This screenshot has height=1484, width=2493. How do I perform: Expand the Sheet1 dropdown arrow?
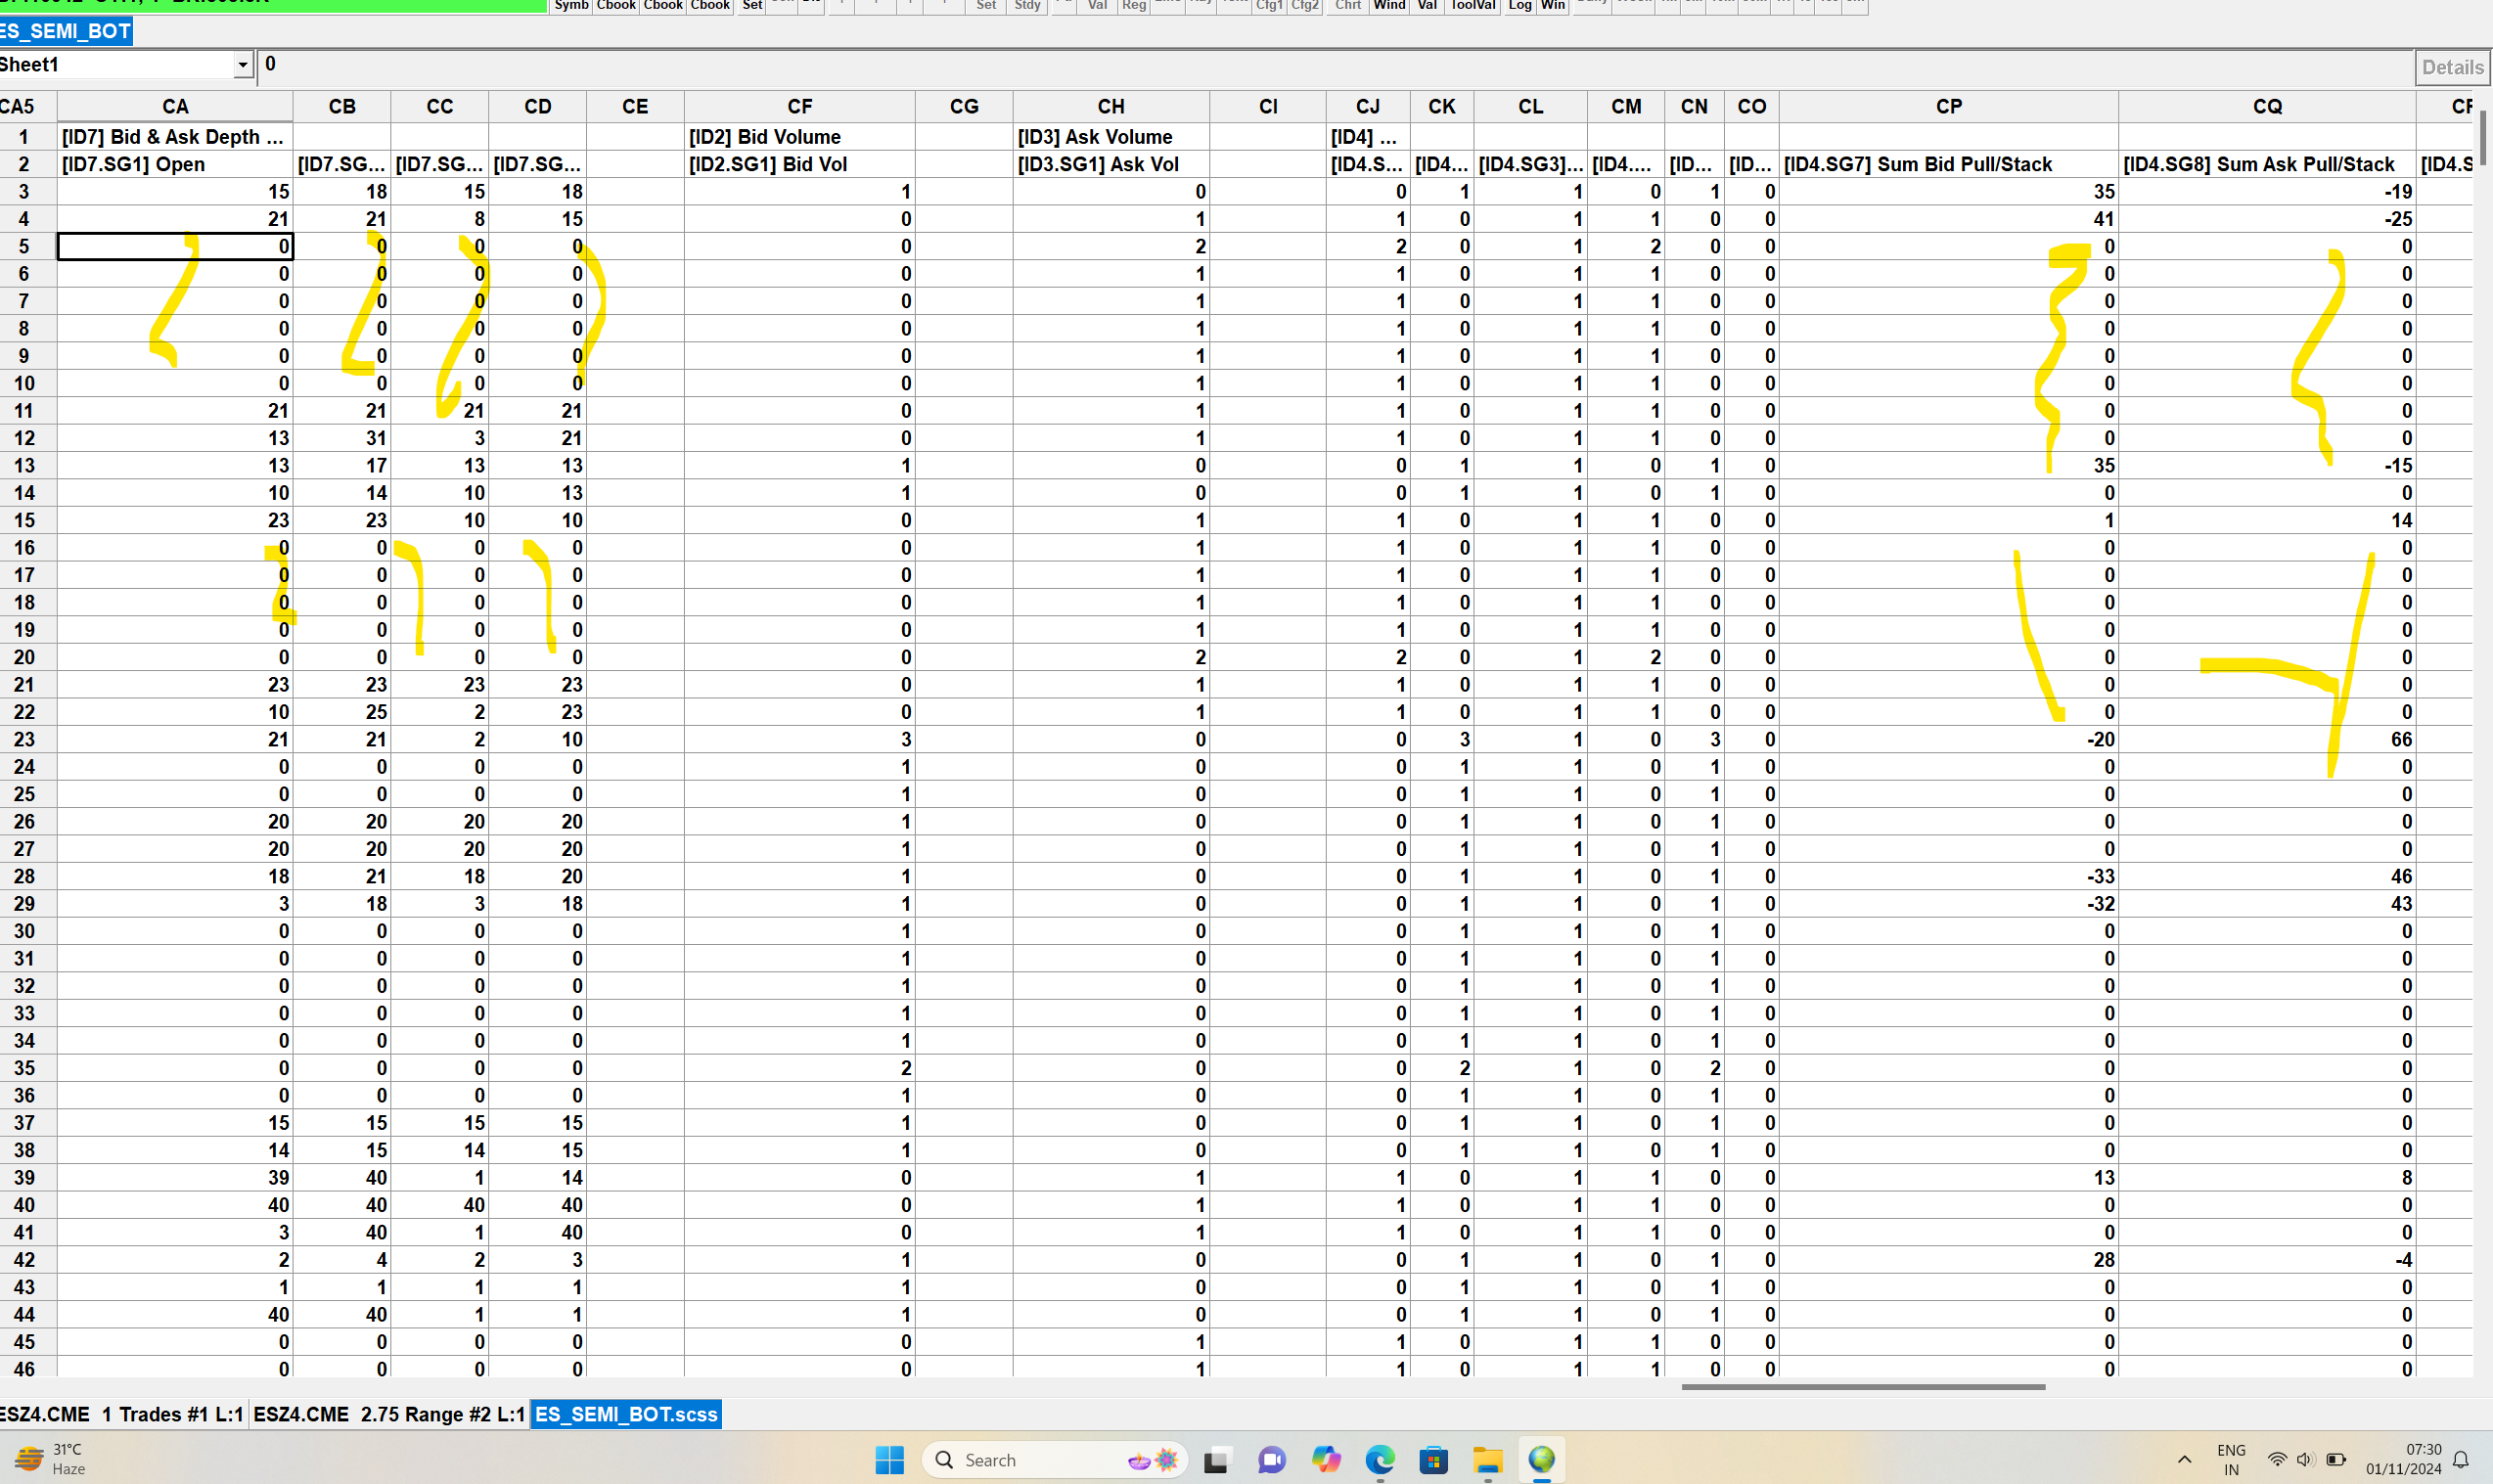coord(242,65)
